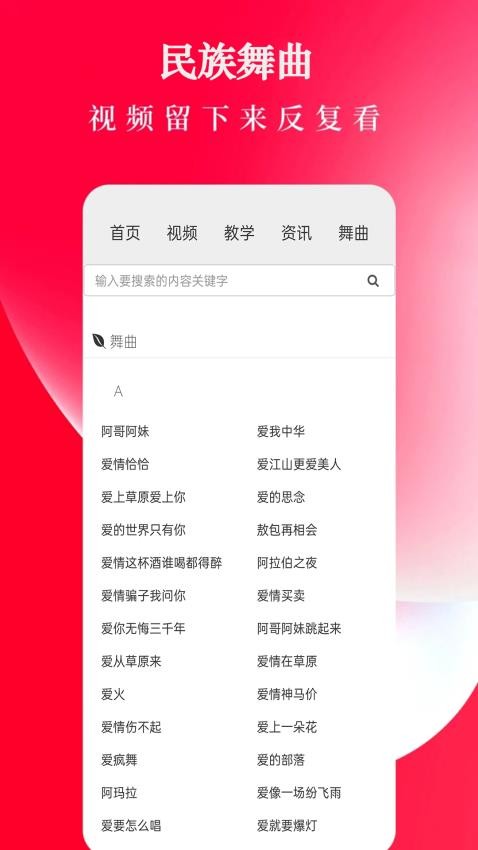This screenshot has height=850, width=478.
Task: Open the 首页 tab
Action: [125, 233]
